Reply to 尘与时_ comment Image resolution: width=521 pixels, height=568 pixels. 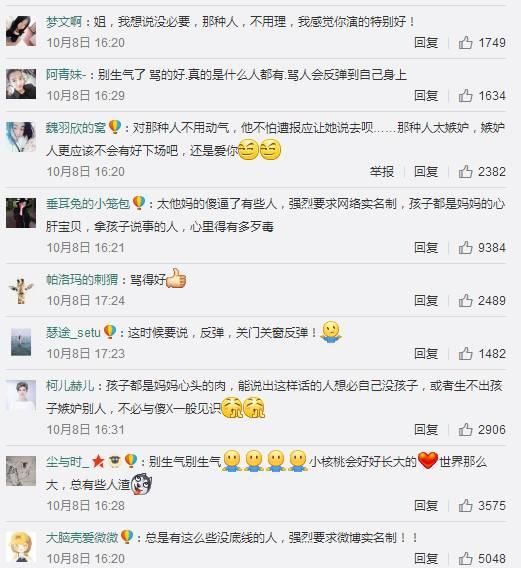pos(426,506)
